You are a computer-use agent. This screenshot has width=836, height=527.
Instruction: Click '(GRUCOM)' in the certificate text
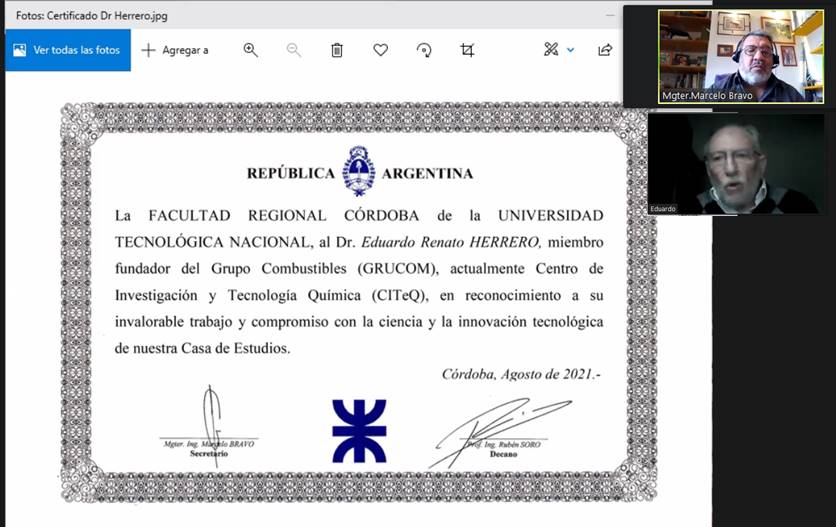398,268
